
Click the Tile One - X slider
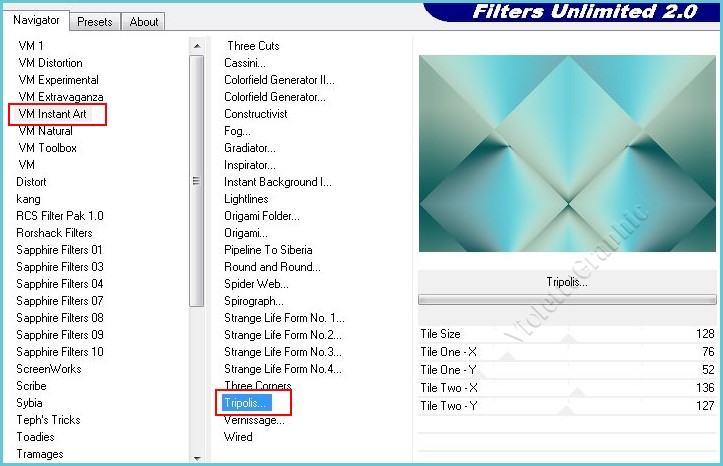click(567, 352)
